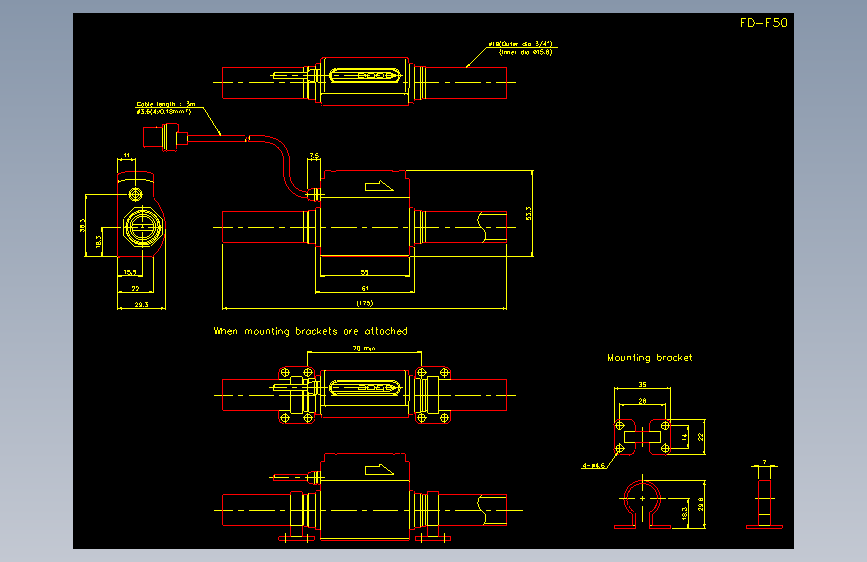Click the 55 body length dimension
The height and width of the screenshot is (562, 867).
pos(364,272)
